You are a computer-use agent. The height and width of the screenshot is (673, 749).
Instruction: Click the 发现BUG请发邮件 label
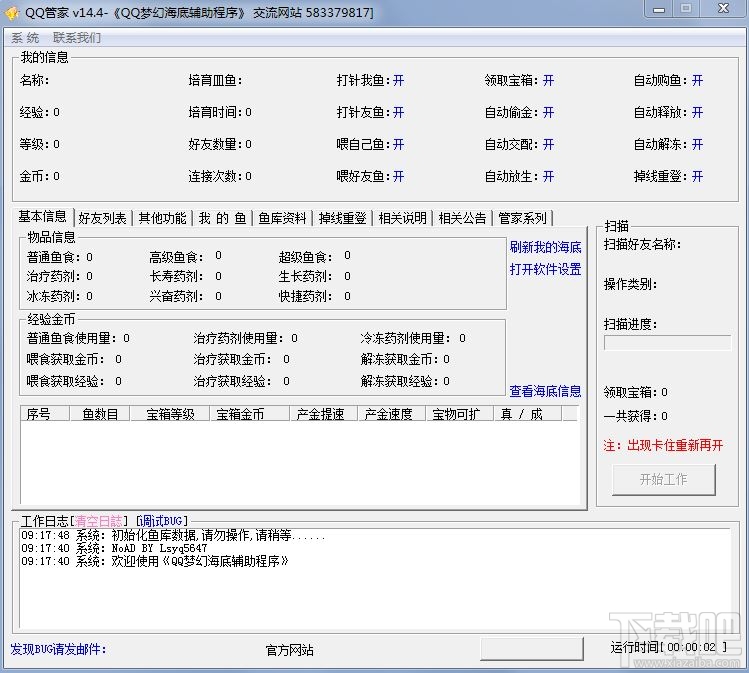[x=58, y=649]
